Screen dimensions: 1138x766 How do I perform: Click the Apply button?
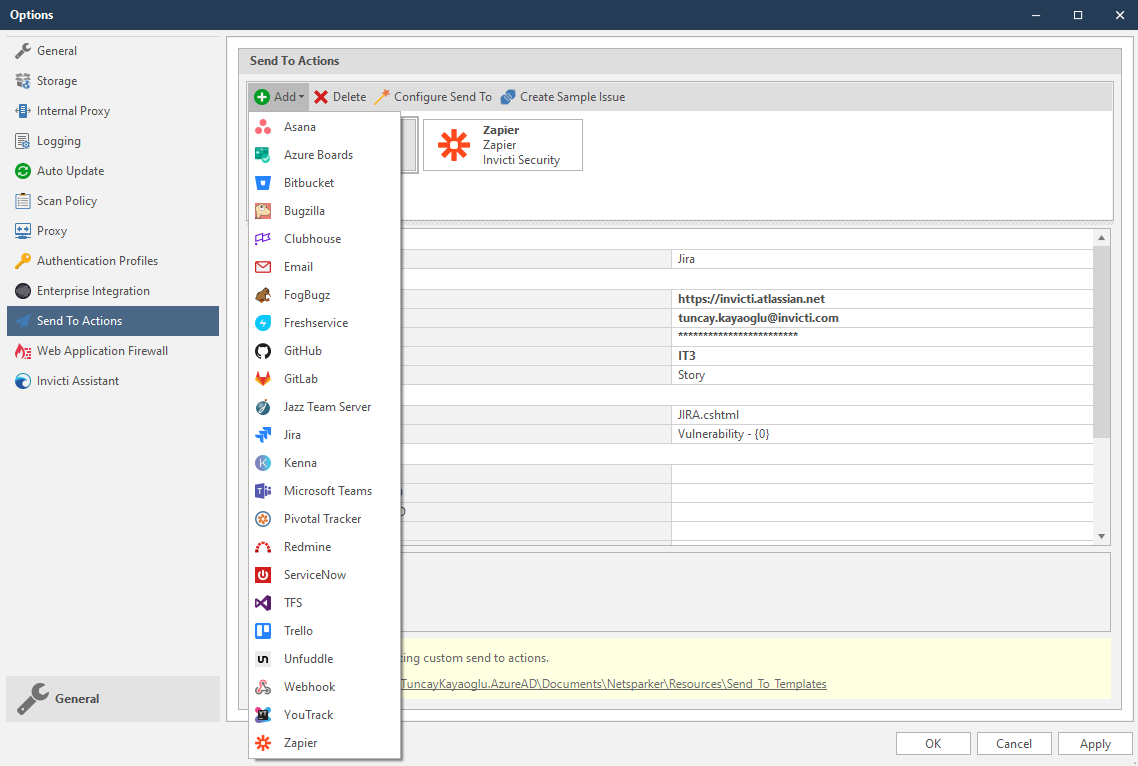(1094, 743)
